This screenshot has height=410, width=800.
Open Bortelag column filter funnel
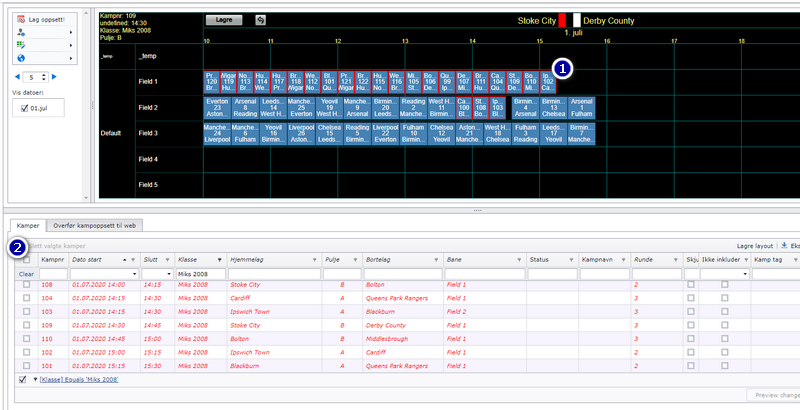pyautogui.click(x=436, y=260)
